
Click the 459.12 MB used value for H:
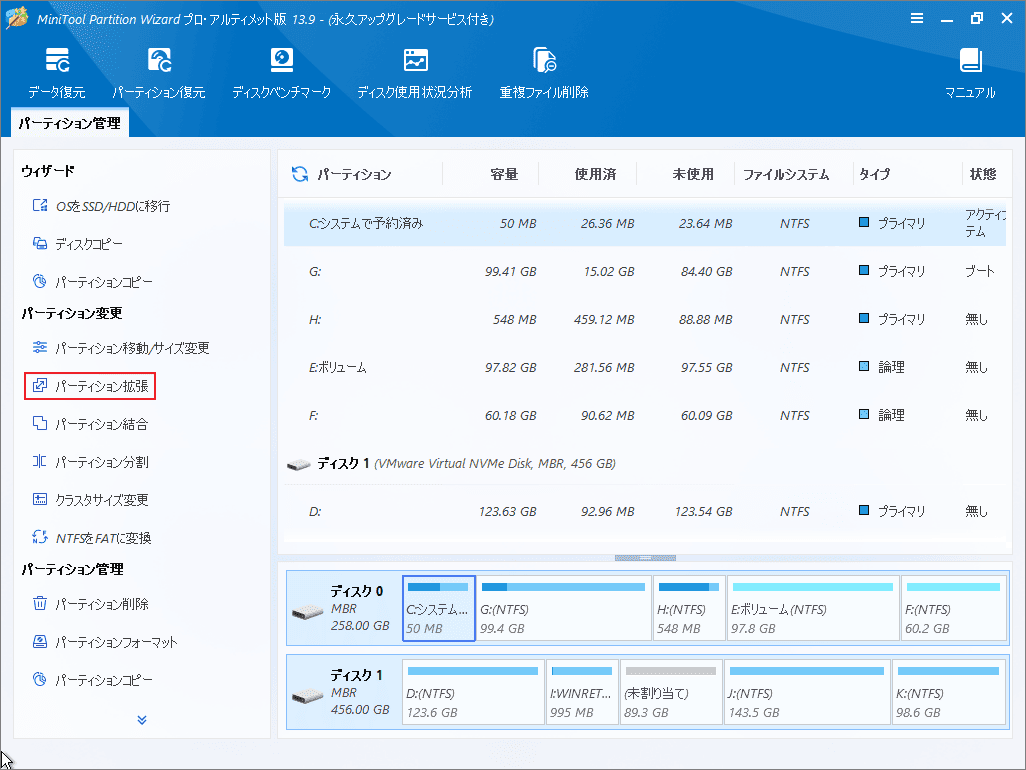click(604, 320)
